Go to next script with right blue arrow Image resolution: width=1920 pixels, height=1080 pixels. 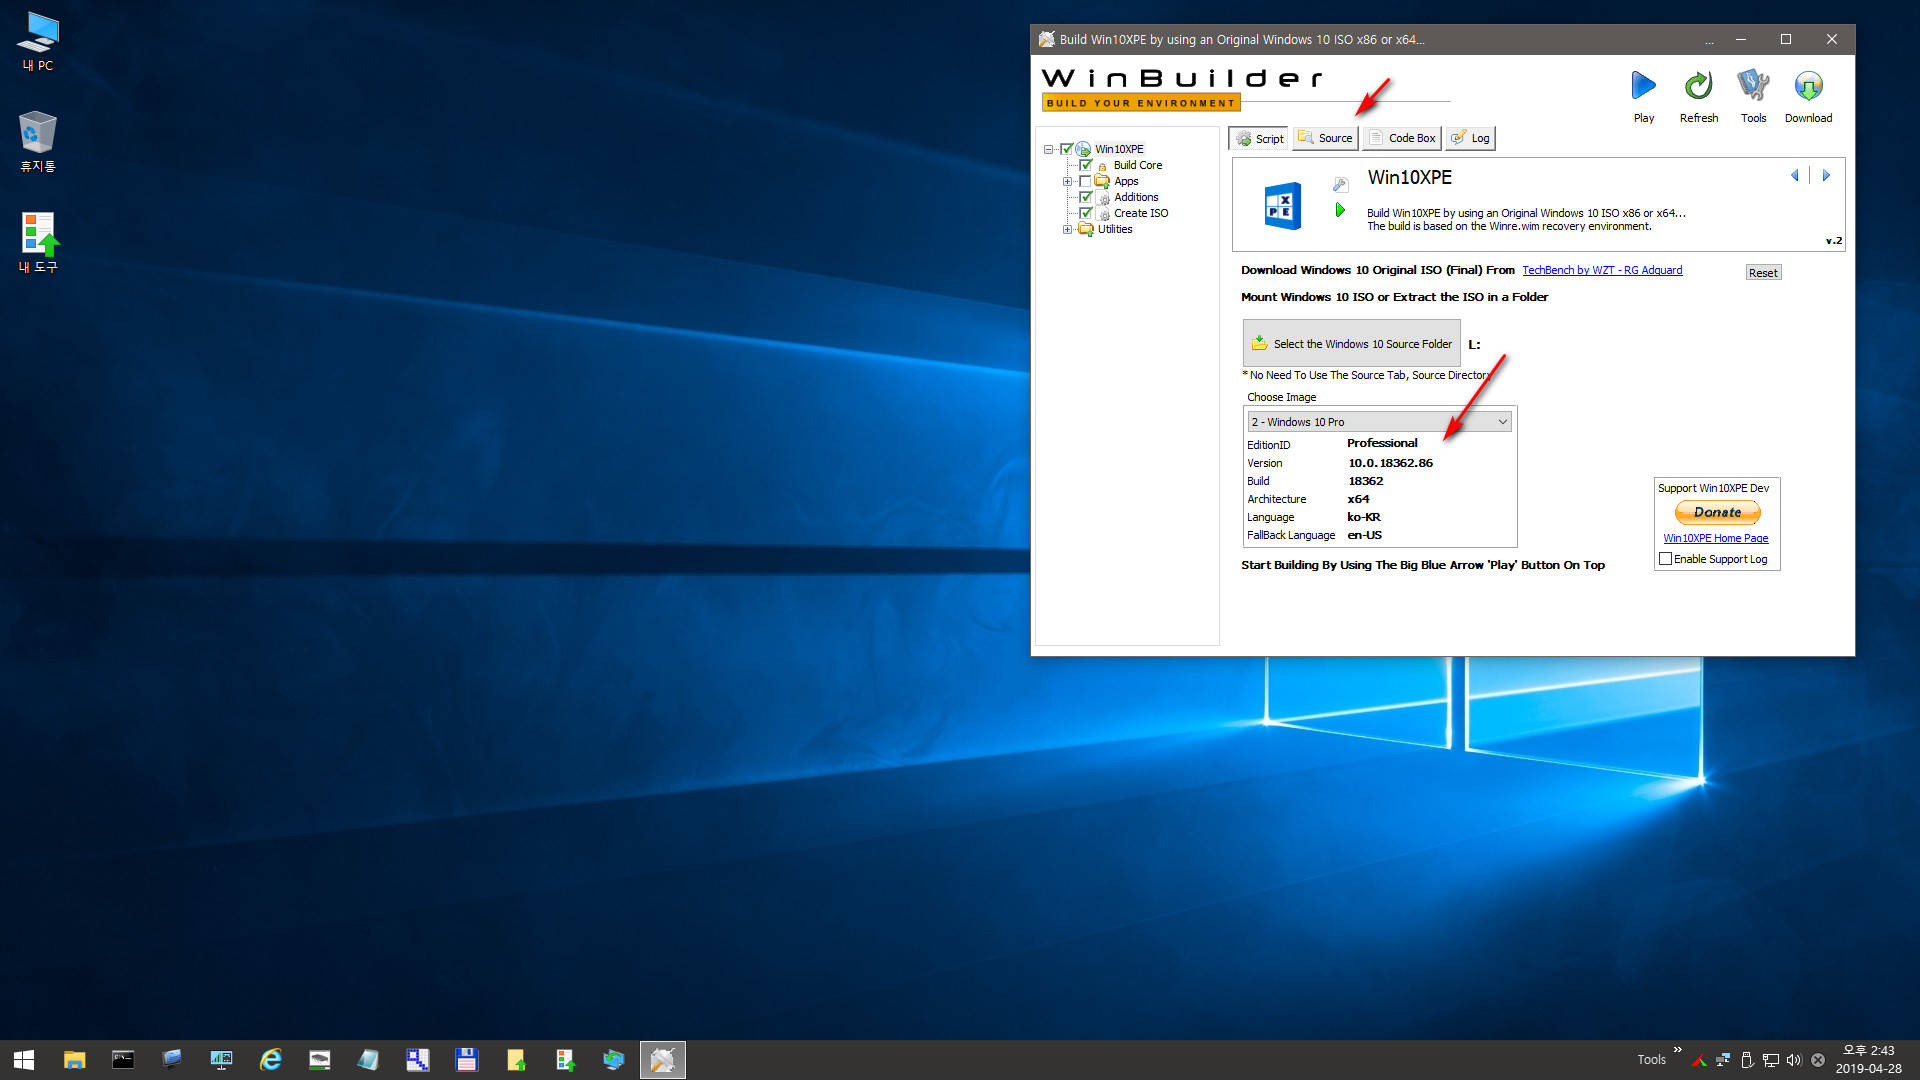tap(1826, 175)
